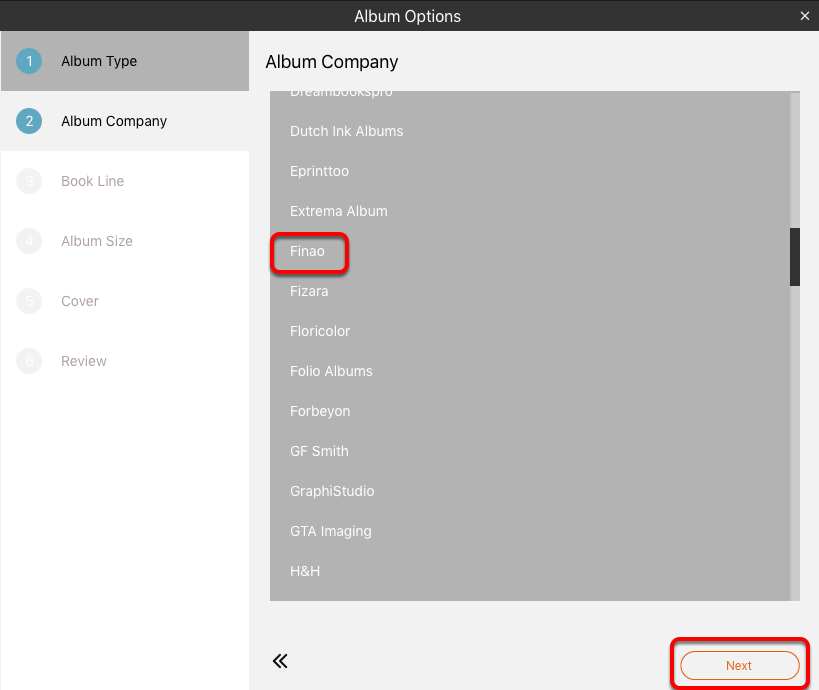The width and height of the screenshot is (819, 690).
Task: Click the company list scrollbar thumb
Action: [x=794, y=256]
